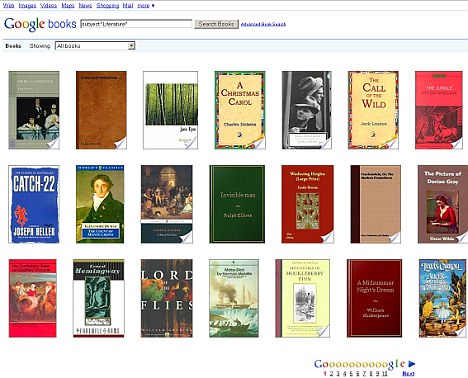Click the Google books logo
This screenshot has width=468, height=378.
click(x=40, y=24)
